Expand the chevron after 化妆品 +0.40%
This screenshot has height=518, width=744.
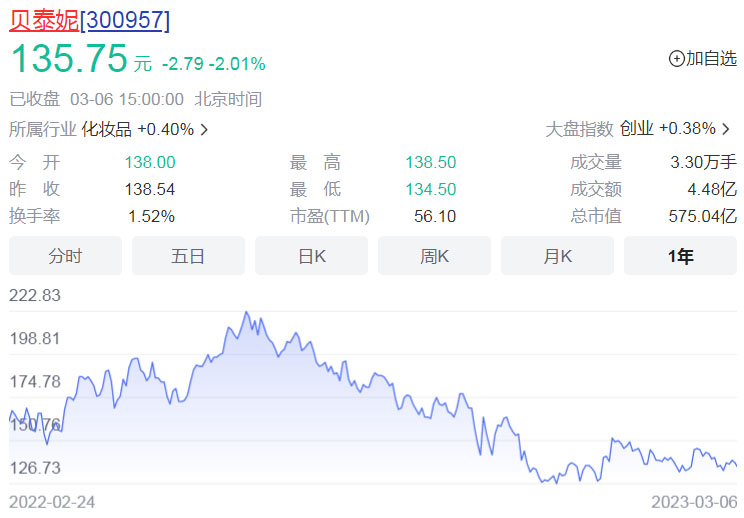tap(204, 129)
